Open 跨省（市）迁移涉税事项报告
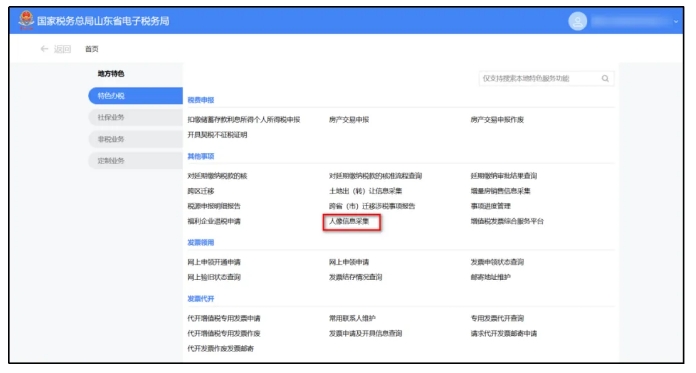 pos(372,206)
